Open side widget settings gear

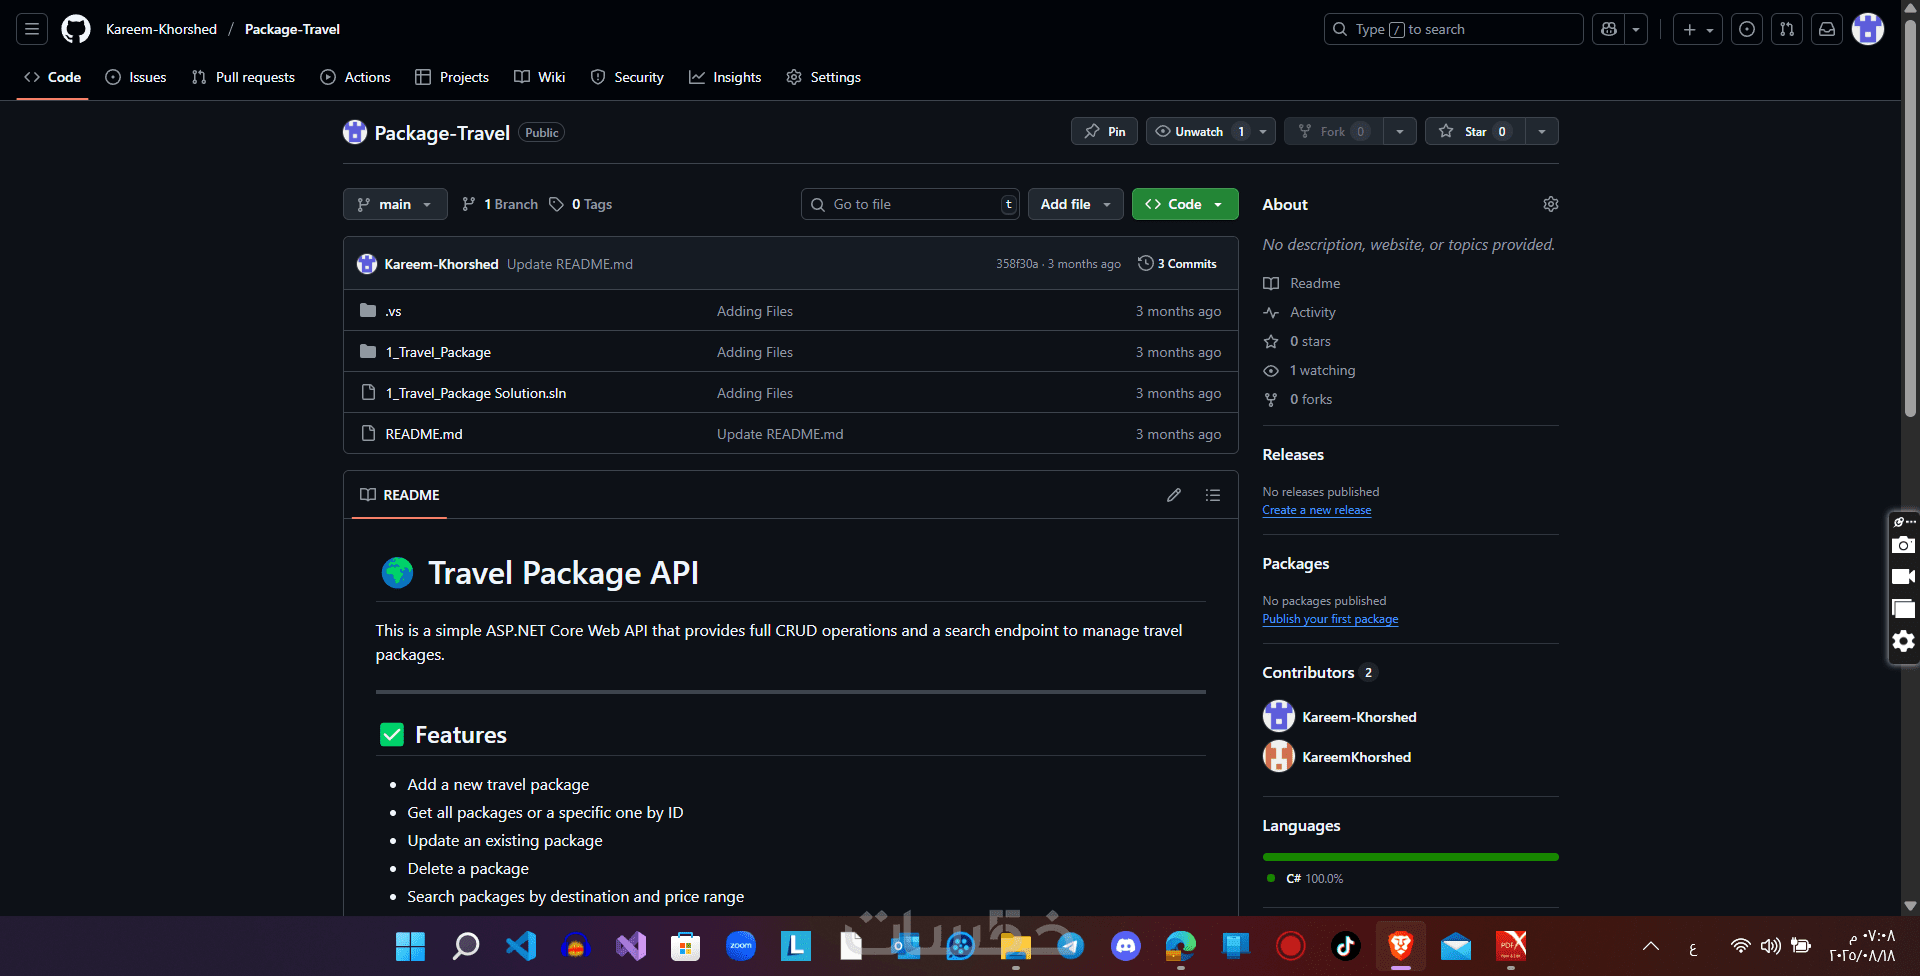point(1904,641)
